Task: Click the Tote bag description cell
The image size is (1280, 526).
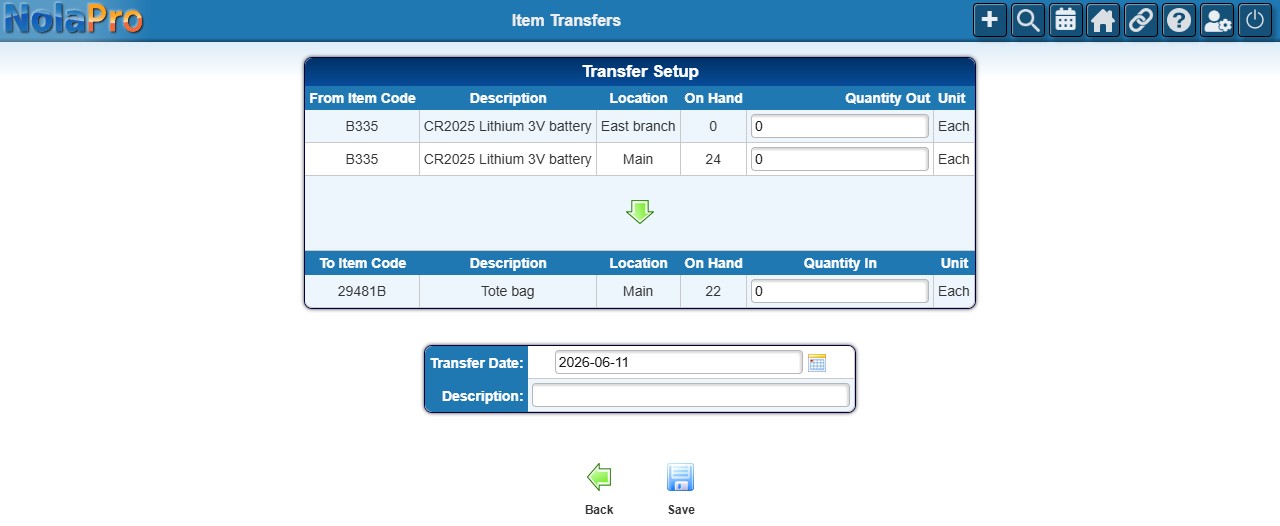Action: 508,291
